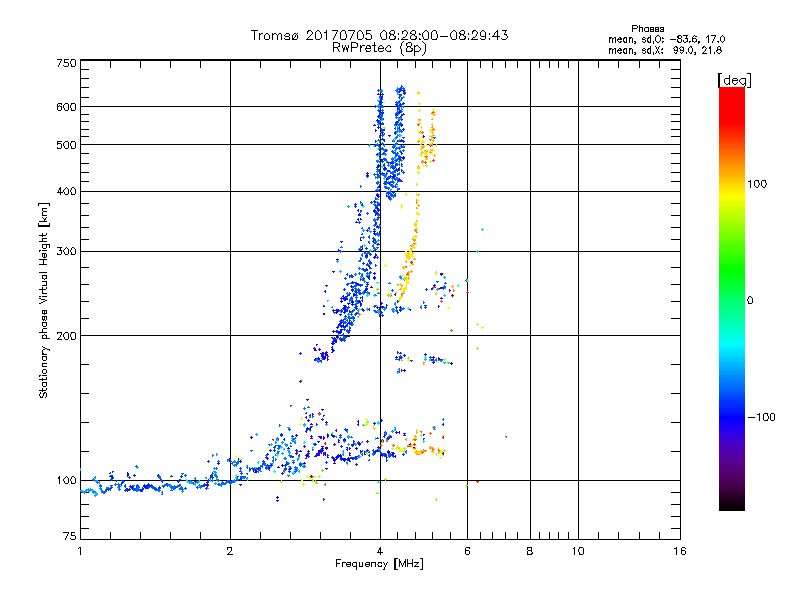Click the '[deg]' colorbar unit label
The height and width of the screenshot is (600, 800).
pyautogui.click(x=734, y=80)
